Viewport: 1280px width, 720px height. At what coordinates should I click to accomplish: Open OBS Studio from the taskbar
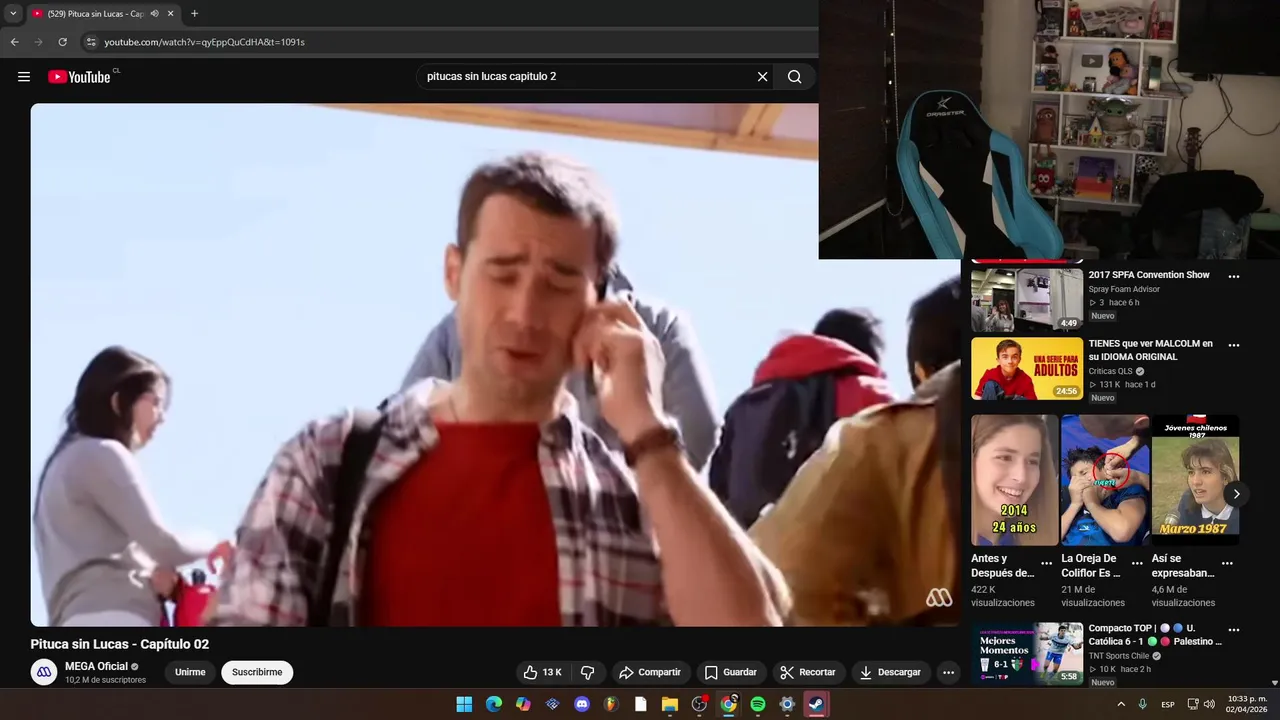click(x=699, y=704)
